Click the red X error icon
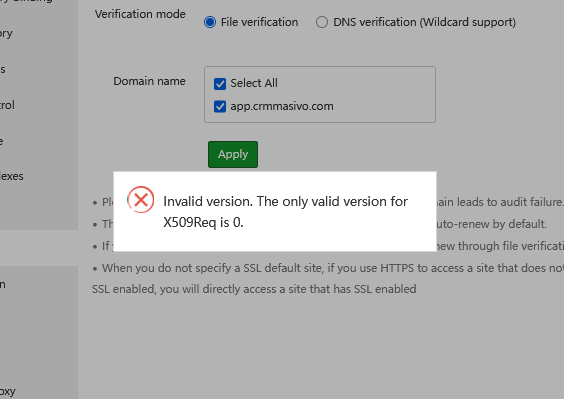Viewport: 564px width, 399px height. 141,200
